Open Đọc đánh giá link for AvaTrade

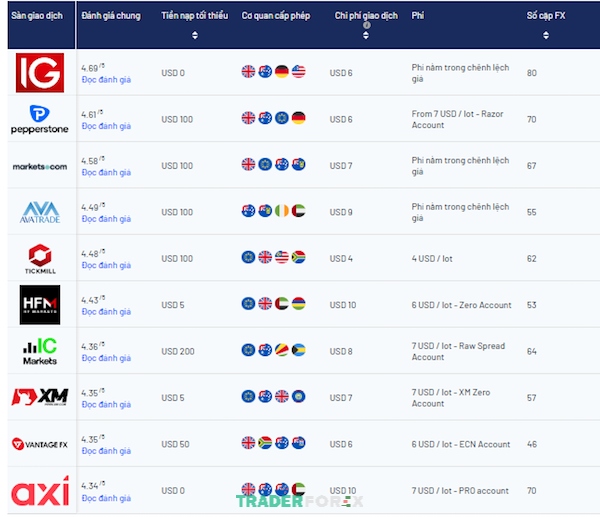tap(106, 219)
